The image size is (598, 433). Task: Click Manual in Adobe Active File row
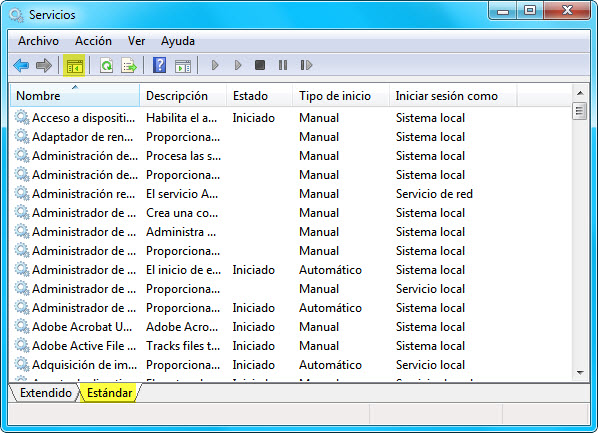(x=319, y=346)
